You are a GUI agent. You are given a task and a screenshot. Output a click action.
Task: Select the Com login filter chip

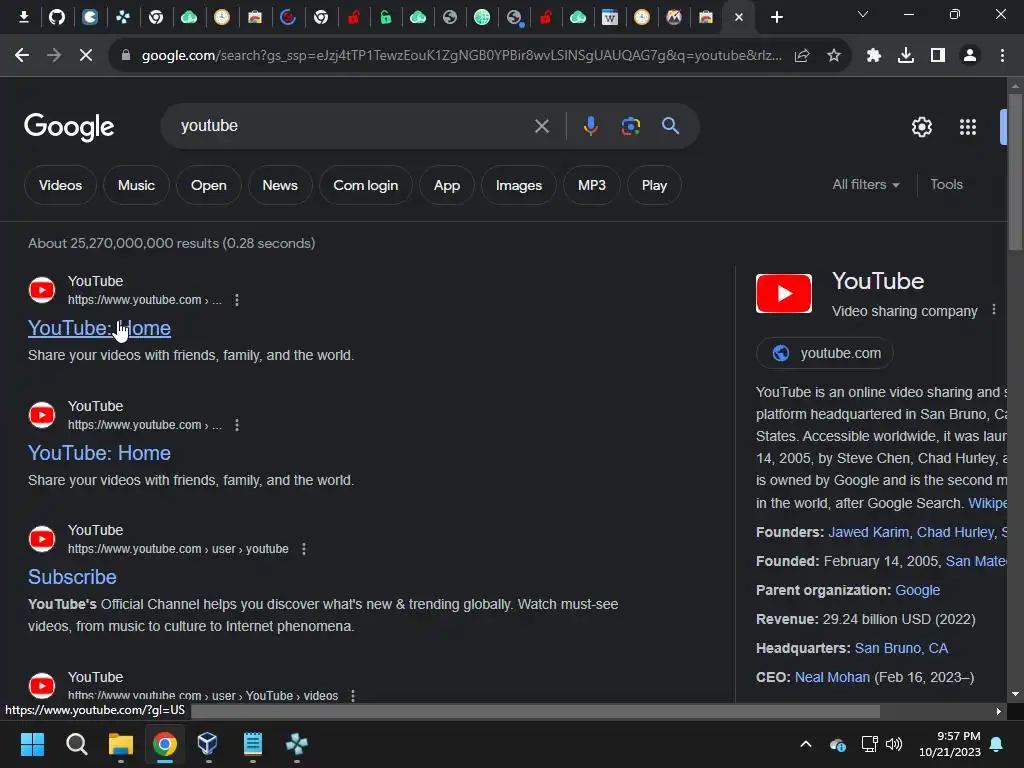[x=366, y=185]
